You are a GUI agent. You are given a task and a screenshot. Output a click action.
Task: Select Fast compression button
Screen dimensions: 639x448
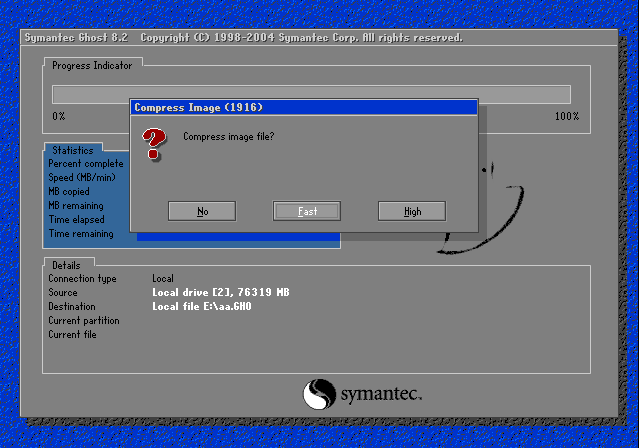tap(307, 211)
